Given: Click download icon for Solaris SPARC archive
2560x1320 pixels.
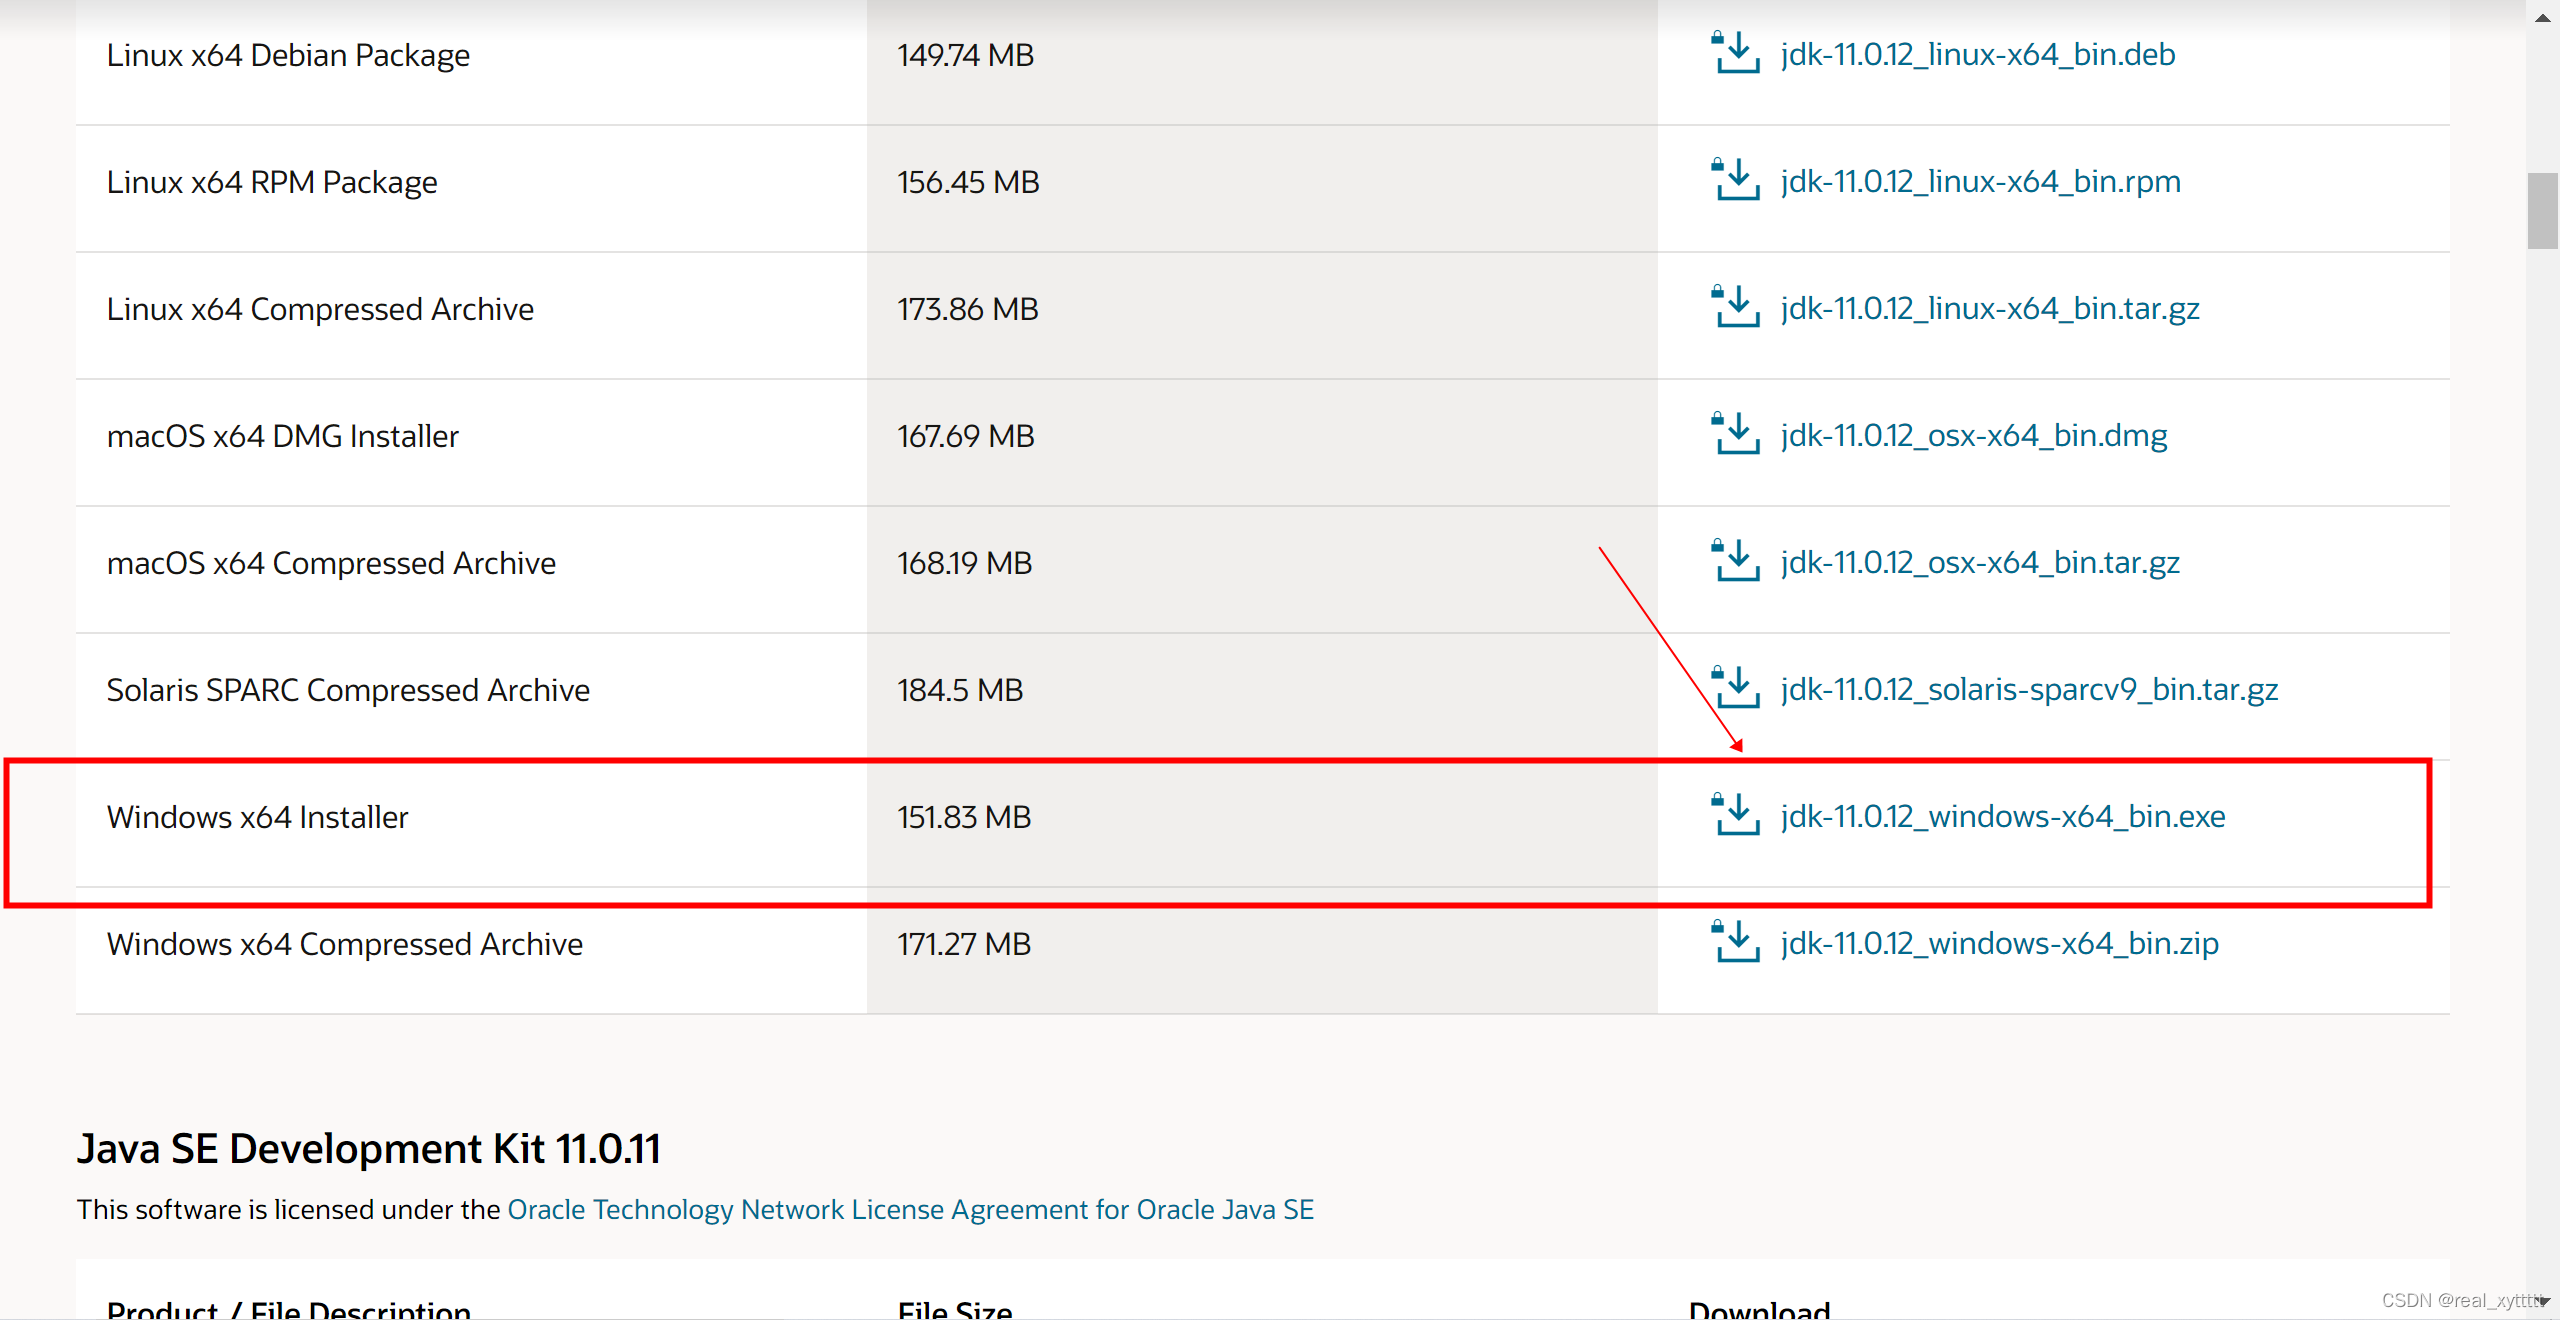Looking at the screenshot, I should 1736,689.
